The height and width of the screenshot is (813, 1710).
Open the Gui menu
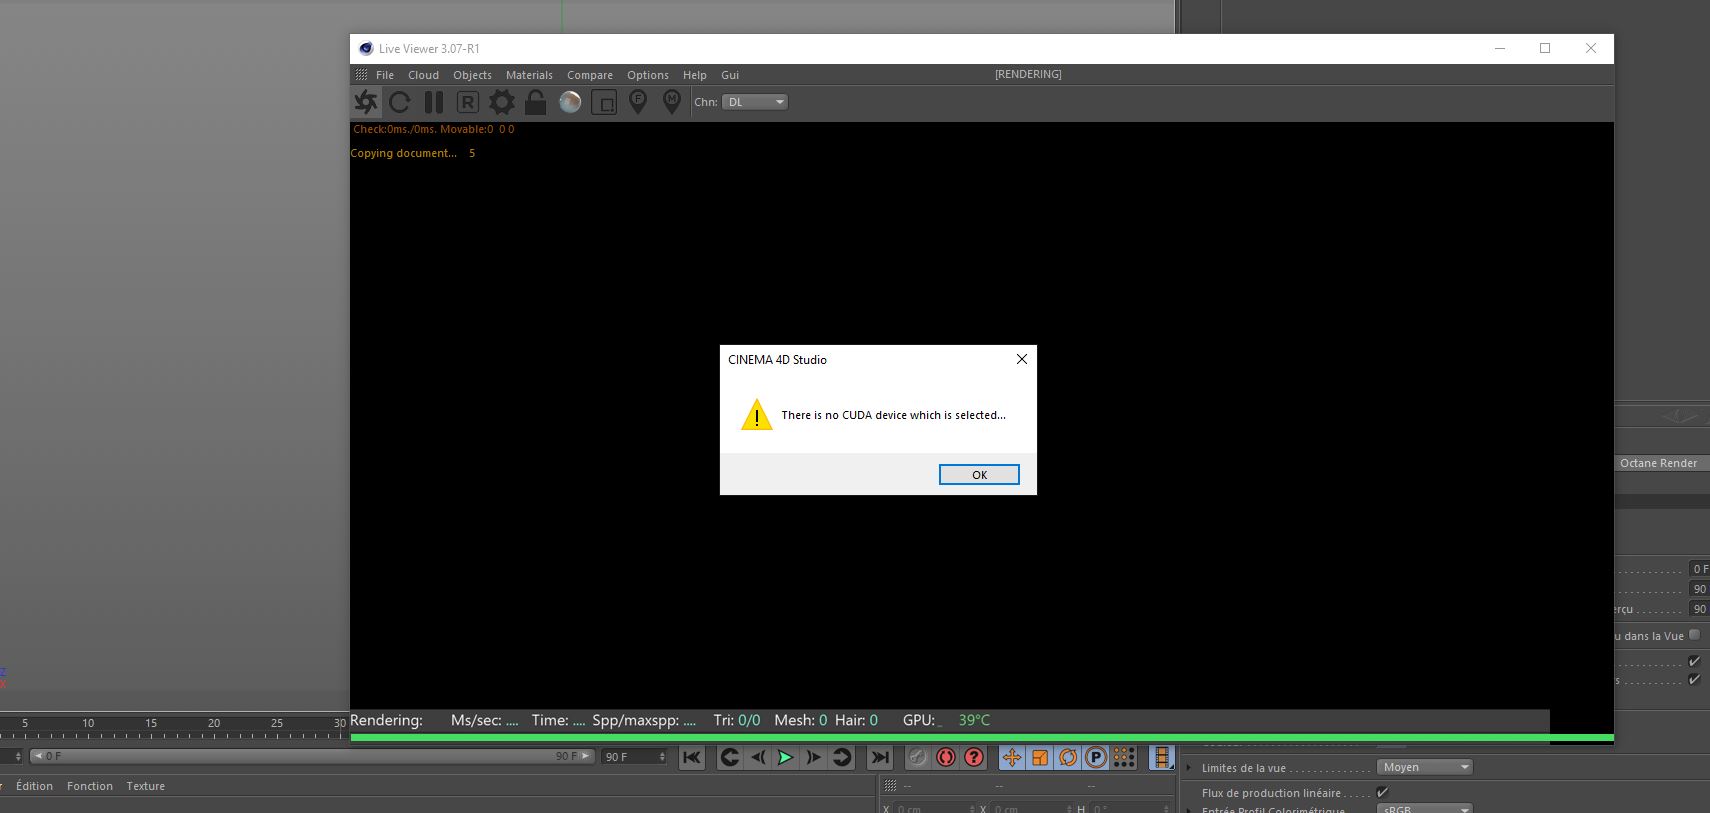(730, 75)
